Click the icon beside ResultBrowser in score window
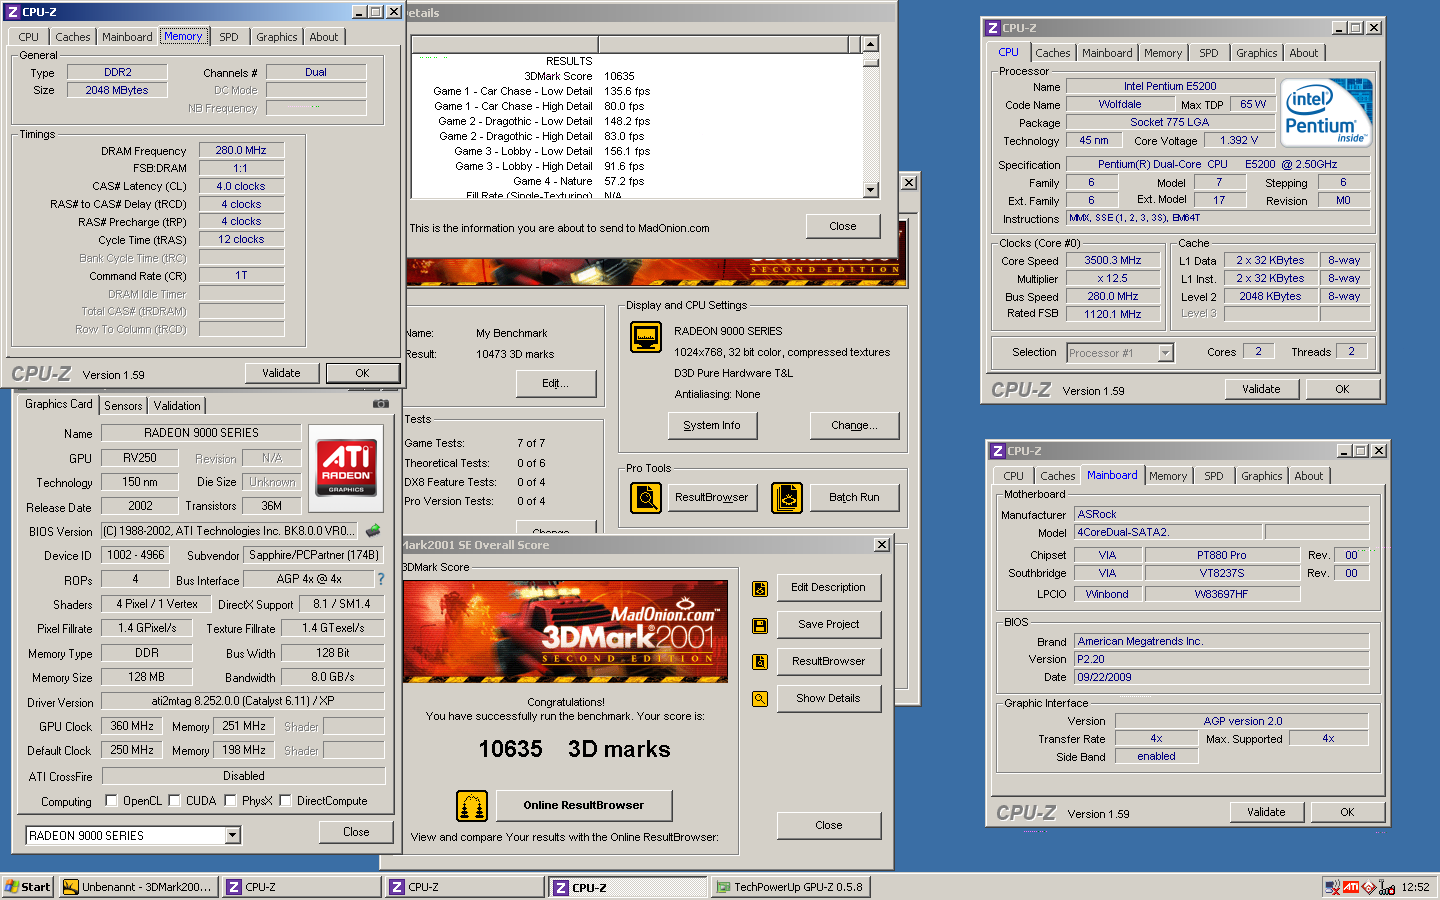The width and height of the screenshot is (1440, 900). (x=760, y=662)
